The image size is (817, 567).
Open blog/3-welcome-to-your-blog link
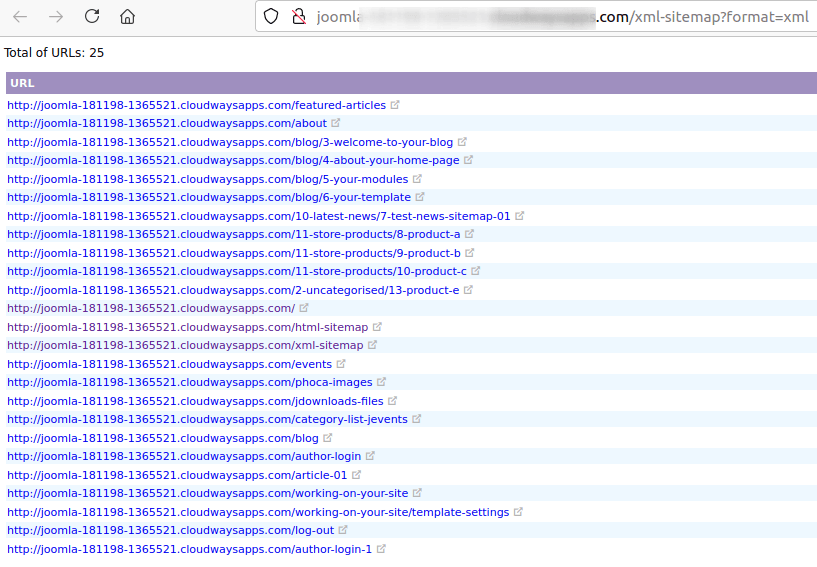pos(230,142)
